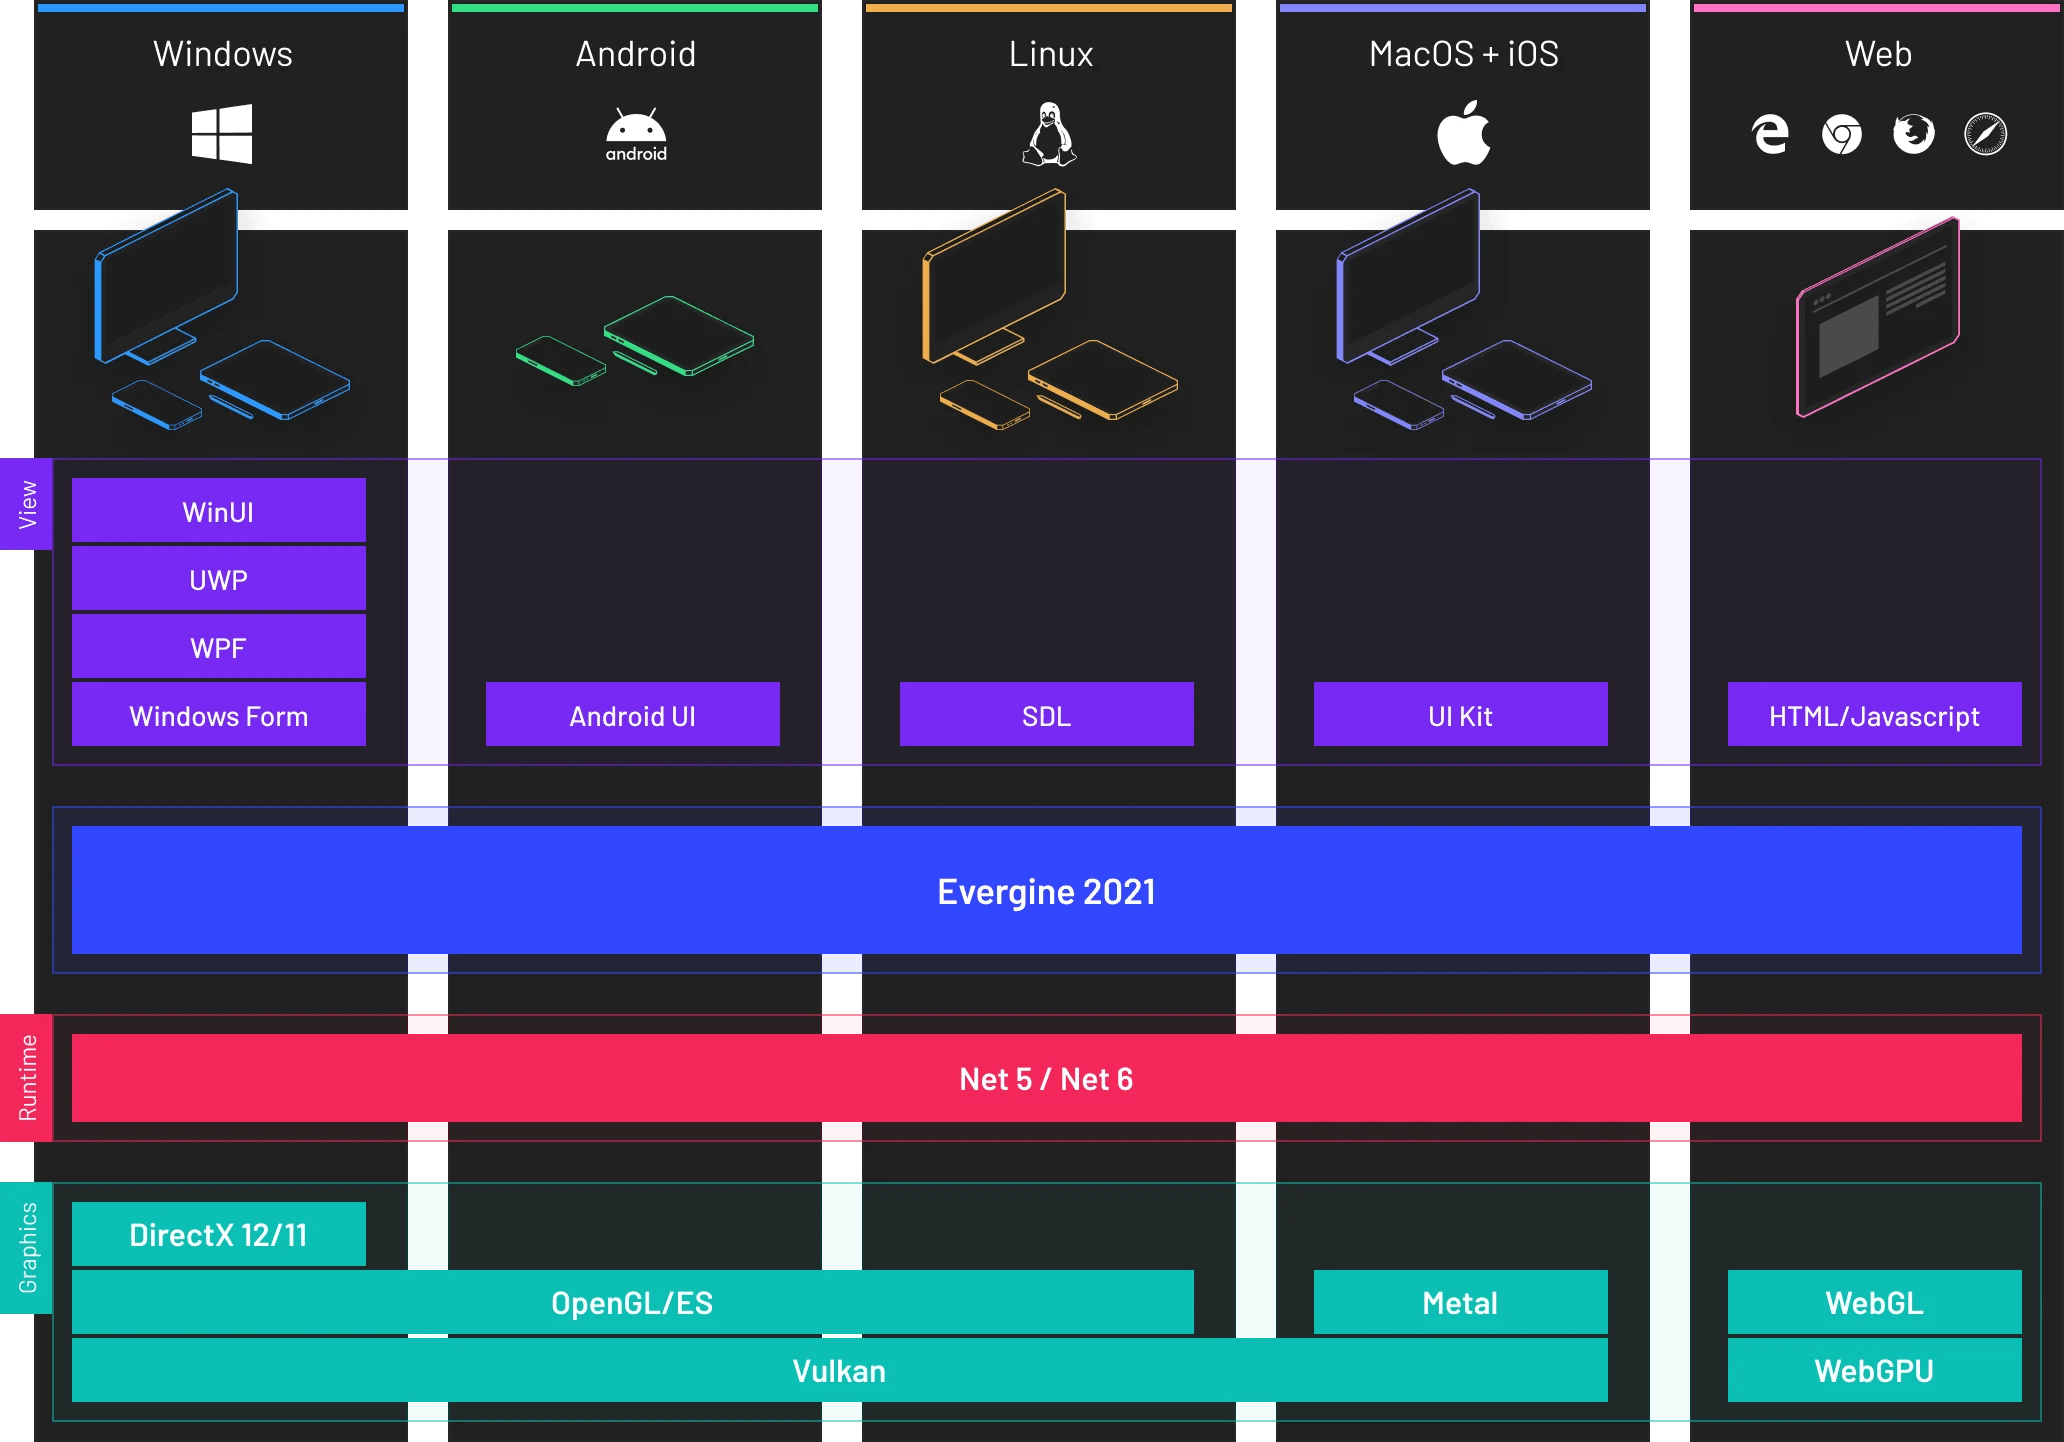This screenshot has width=2064, height=1442.
Task: Click the Edge browser icon
Action: (1770, 134)
